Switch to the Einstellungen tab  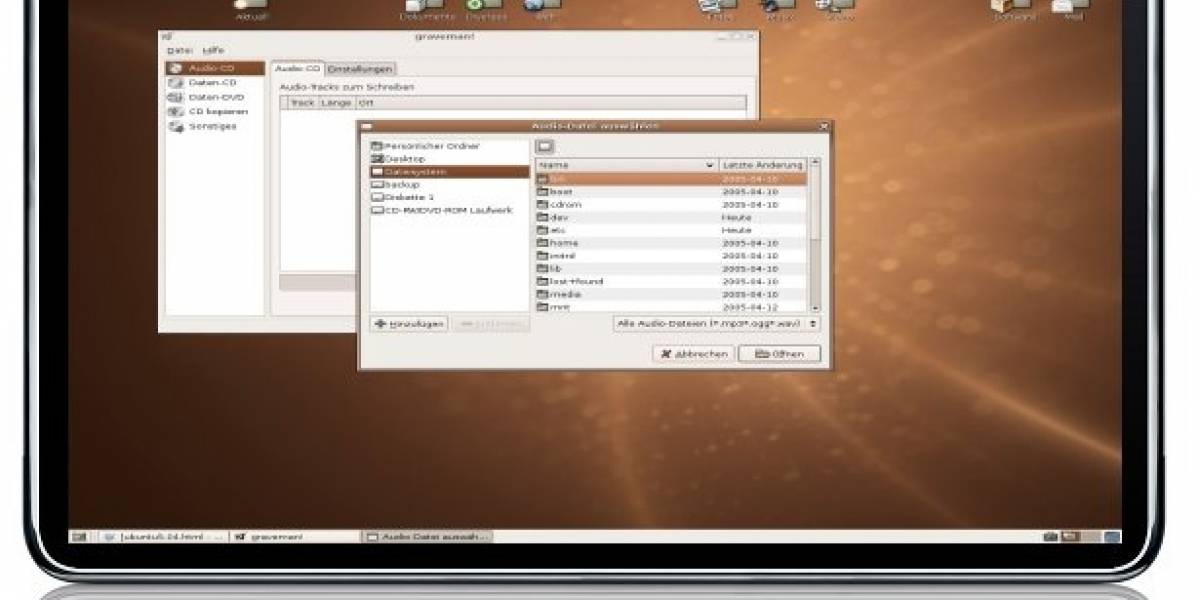tap(361, 69)
